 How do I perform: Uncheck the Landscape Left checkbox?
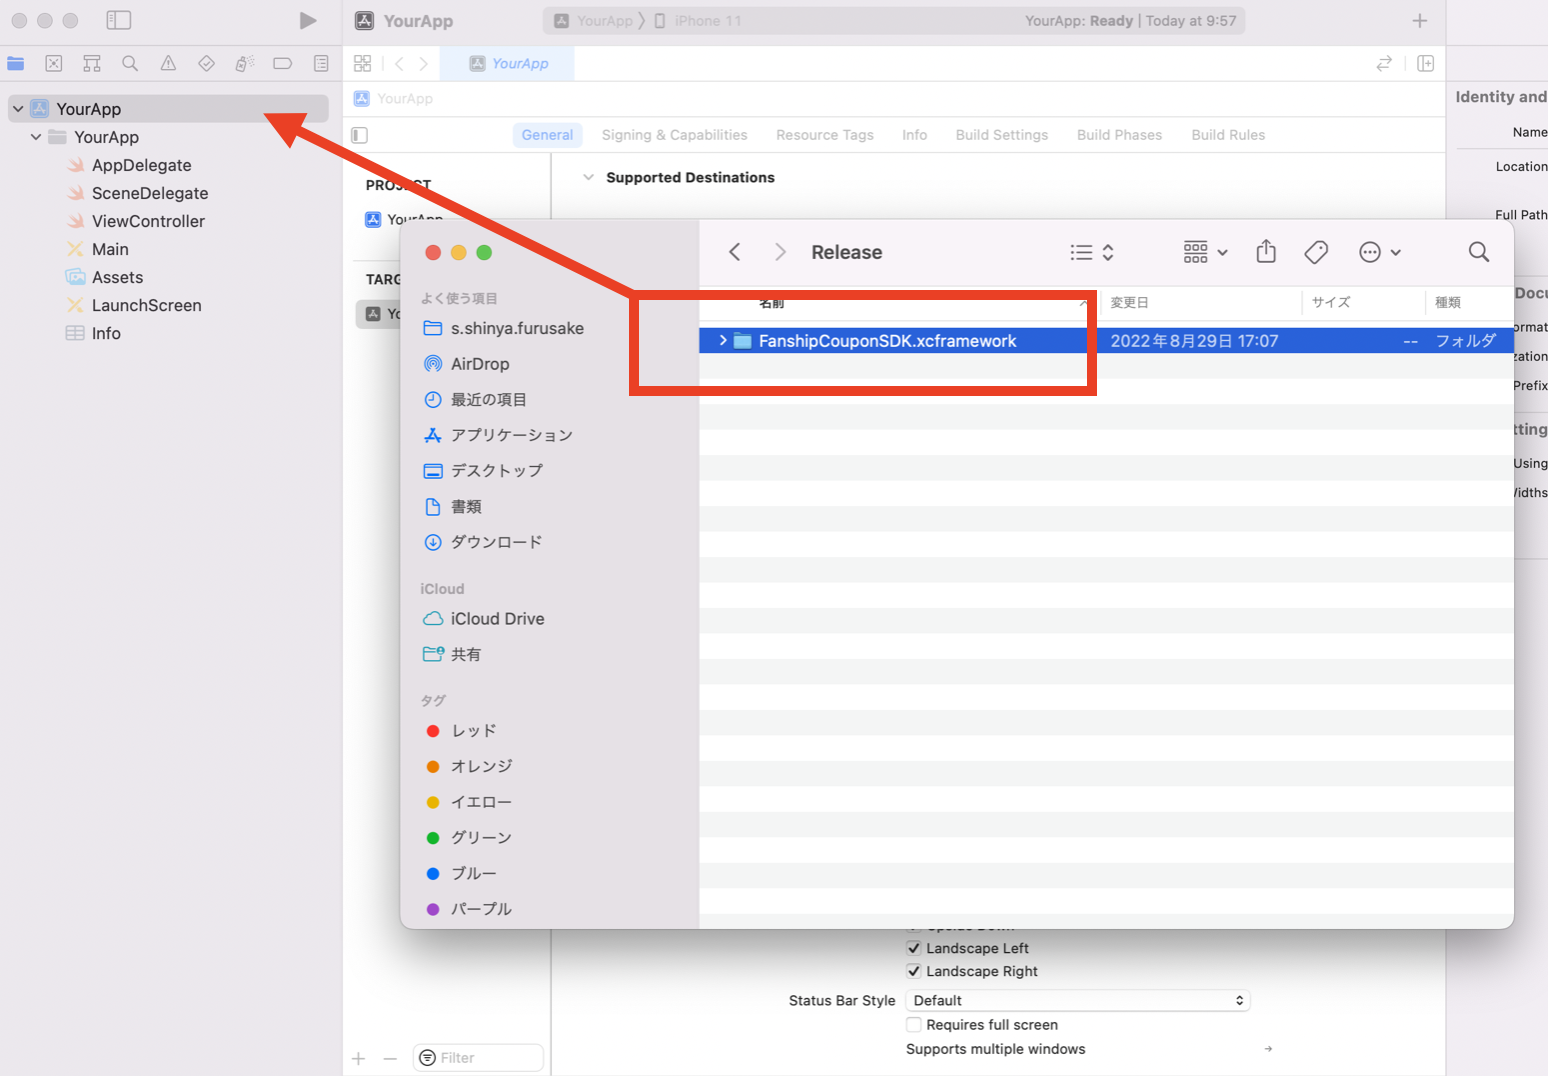click(x=914, y=948)
